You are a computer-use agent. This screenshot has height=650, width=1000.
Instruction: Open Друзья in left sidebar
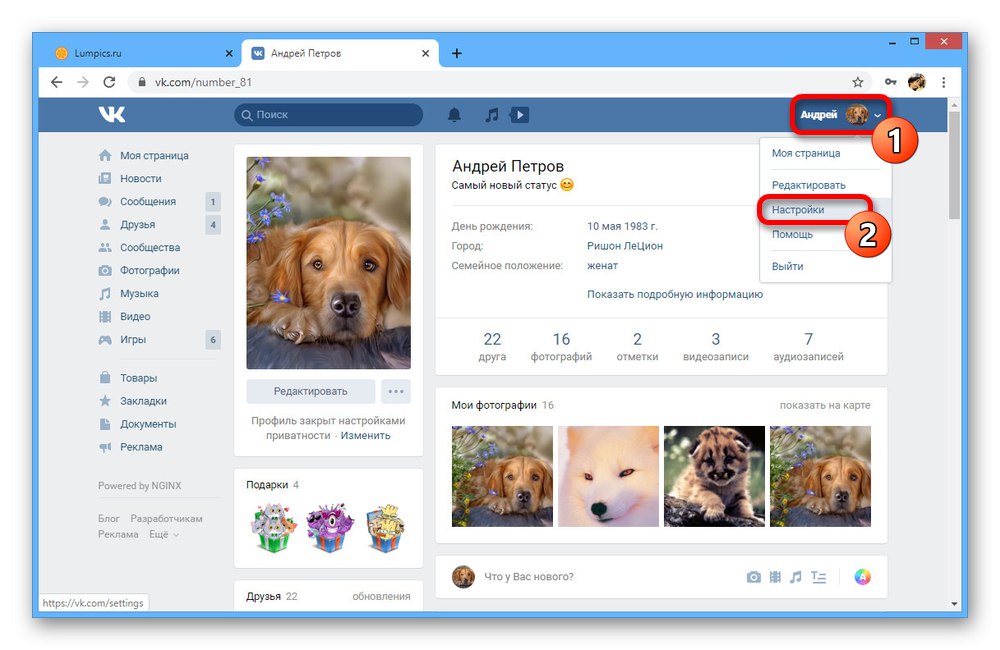tap(137, 224)
